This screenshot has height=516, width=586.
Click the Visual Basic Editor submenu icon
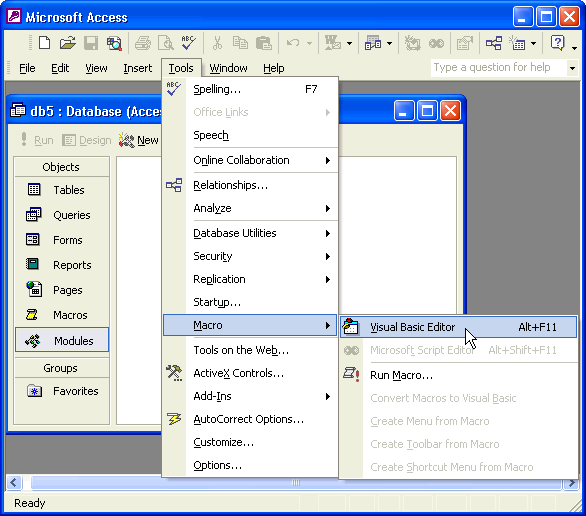point(351,326)
